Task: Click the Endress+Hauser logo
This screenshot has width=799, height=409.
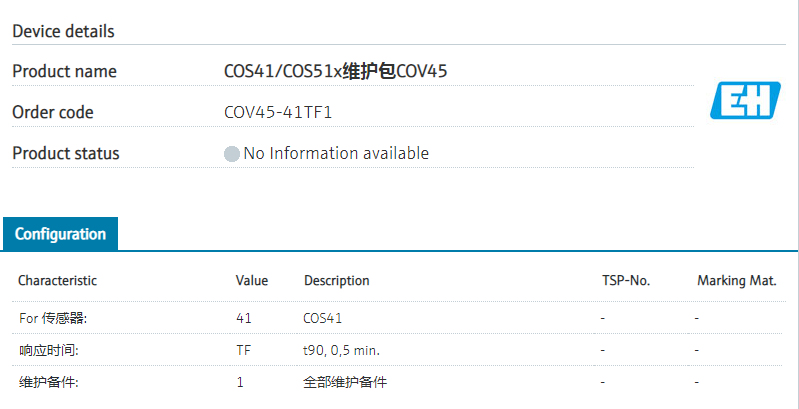Action: pos(745,100)
